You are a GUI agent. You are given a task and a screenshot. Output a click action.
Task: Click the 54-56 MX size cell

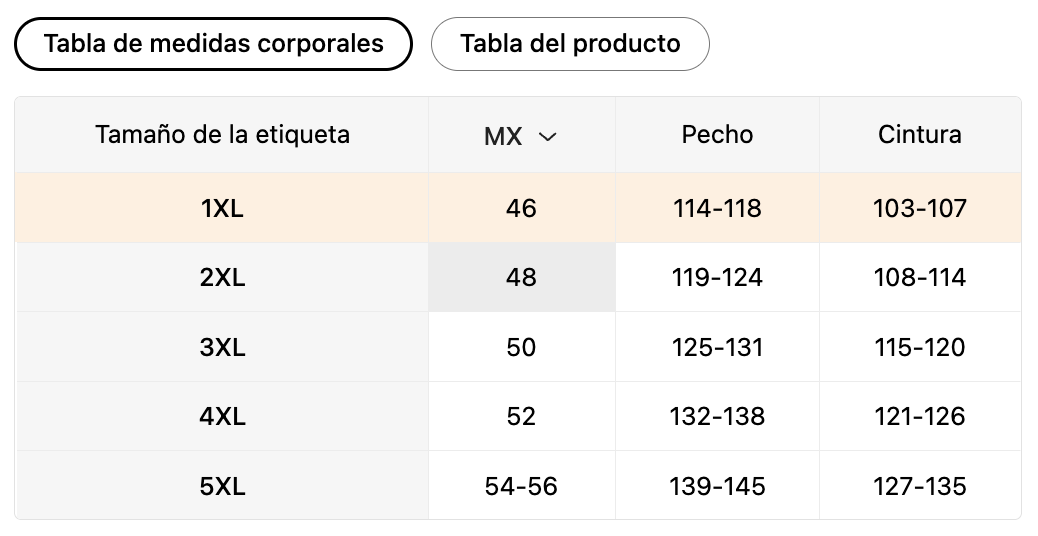(521, 486)
